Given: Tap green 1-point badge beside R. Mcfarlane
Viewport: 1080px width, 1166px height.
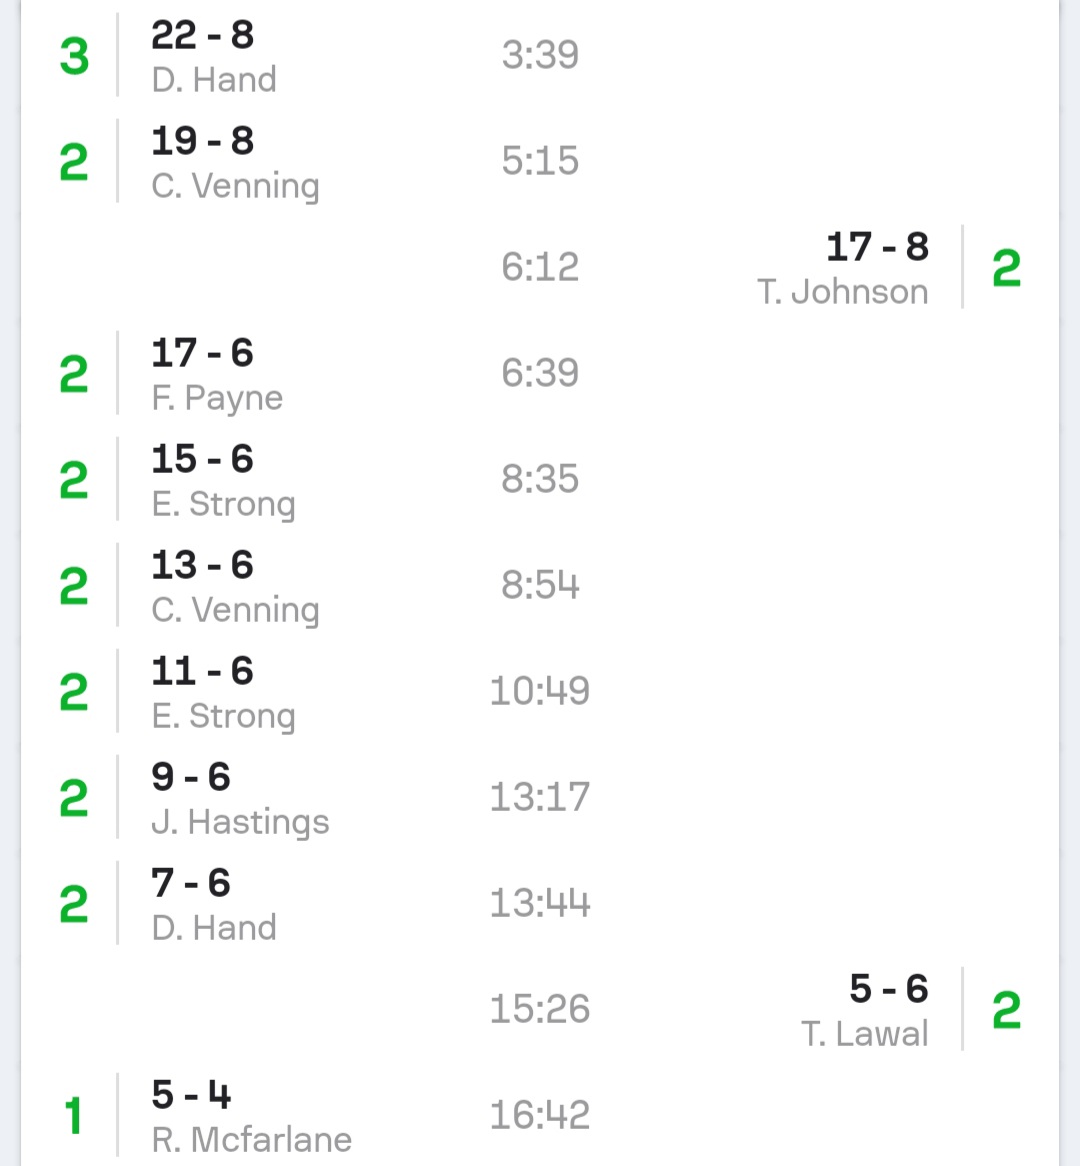Looking at the screenshot, I should (x=73, y=1116).
